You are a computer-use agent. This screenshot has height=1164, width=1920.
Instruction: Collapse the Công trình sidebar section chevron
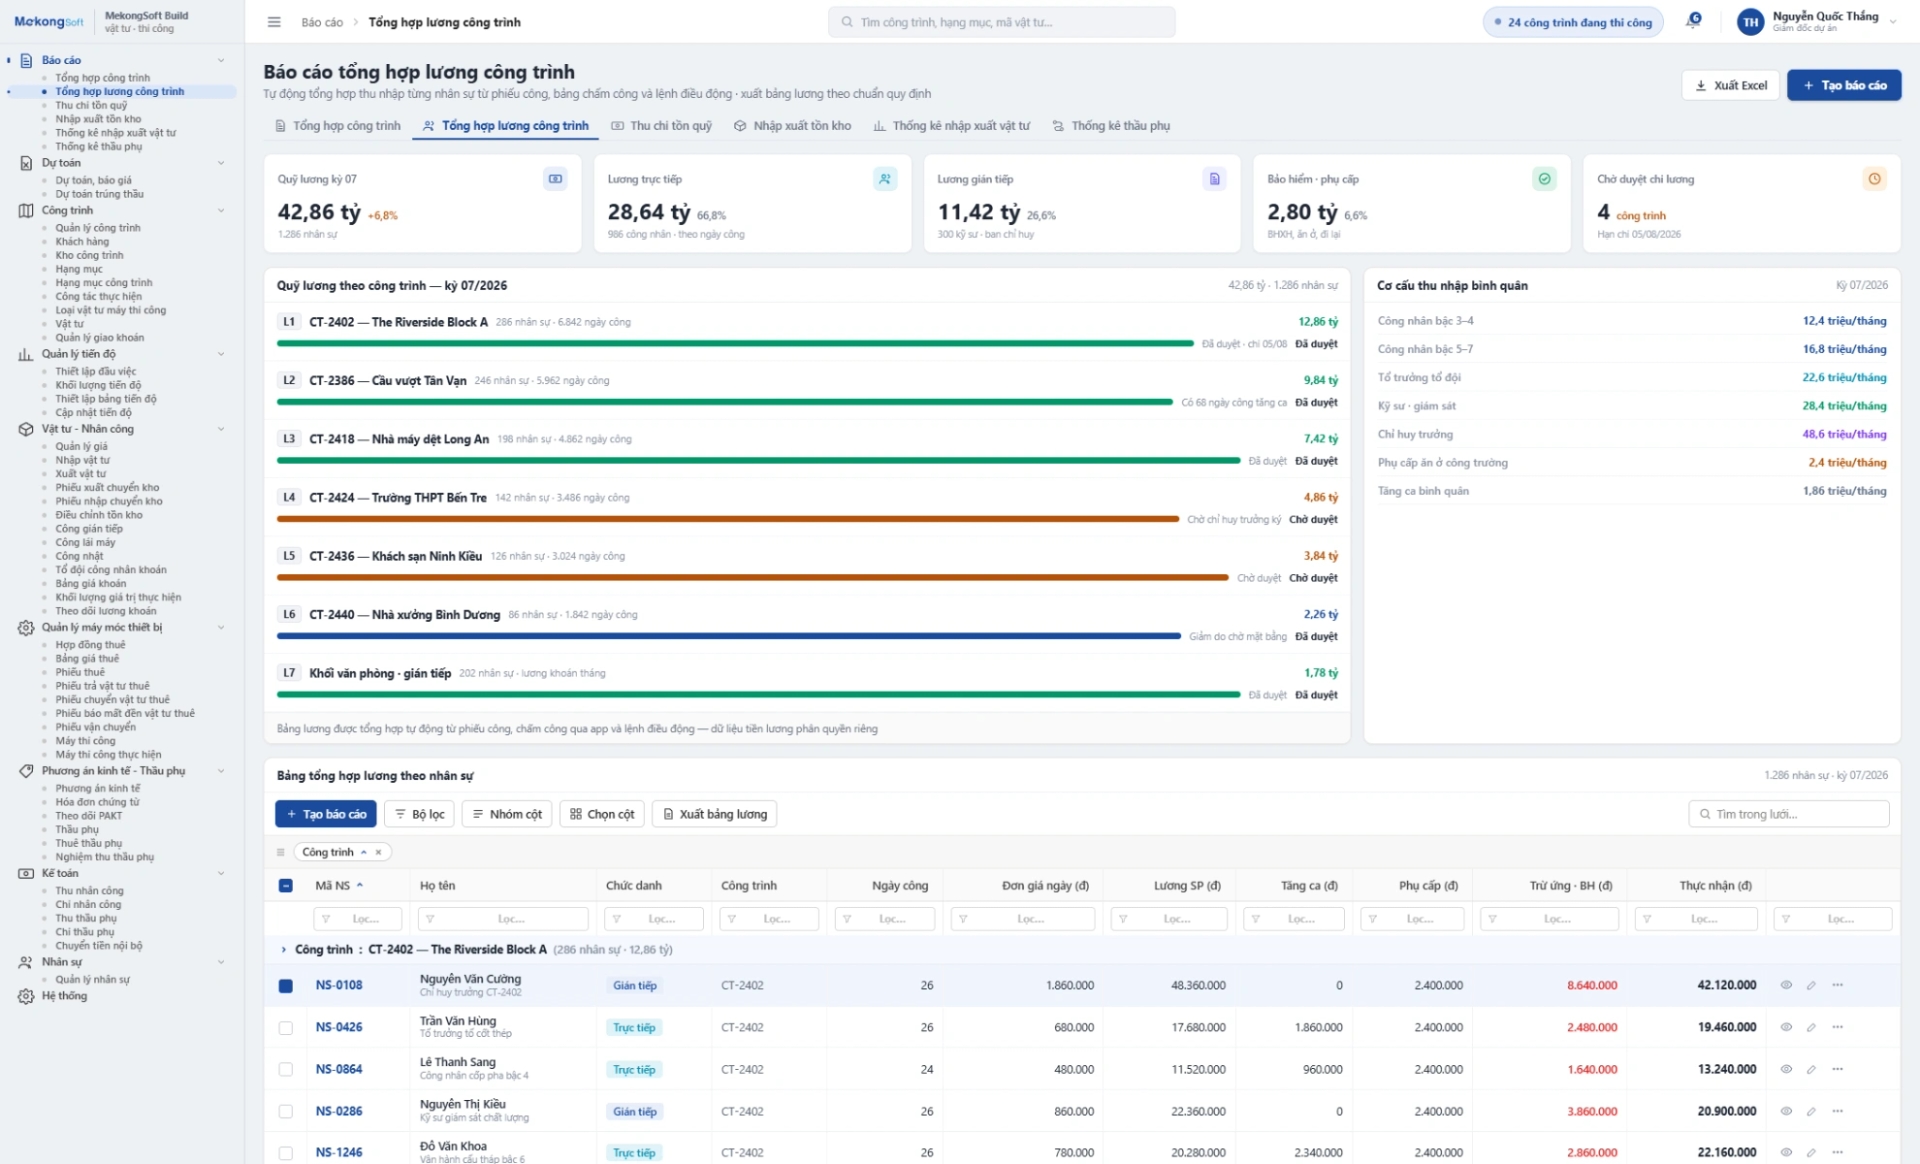click(x=221, y=211)
